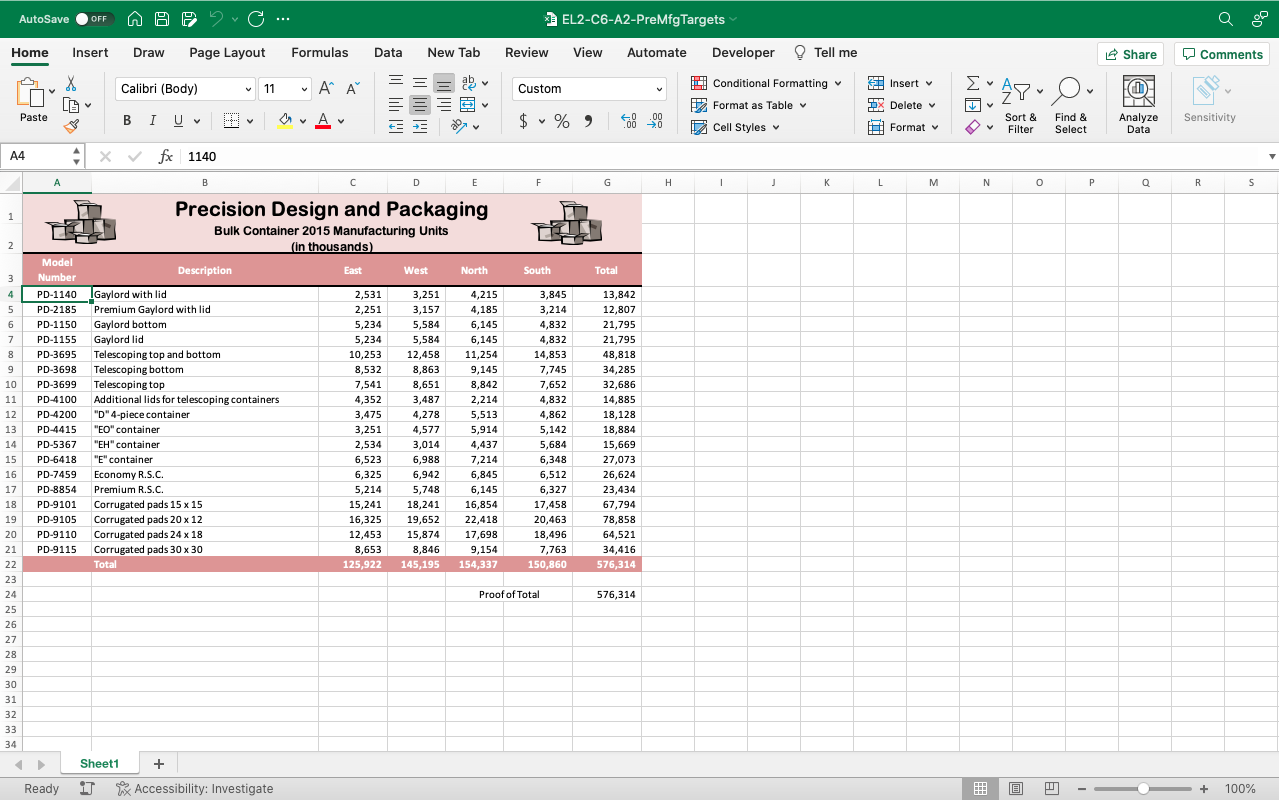Open the Comments pane button
The width and height of the screenshot is (1279, 800).
(1221, 54)
